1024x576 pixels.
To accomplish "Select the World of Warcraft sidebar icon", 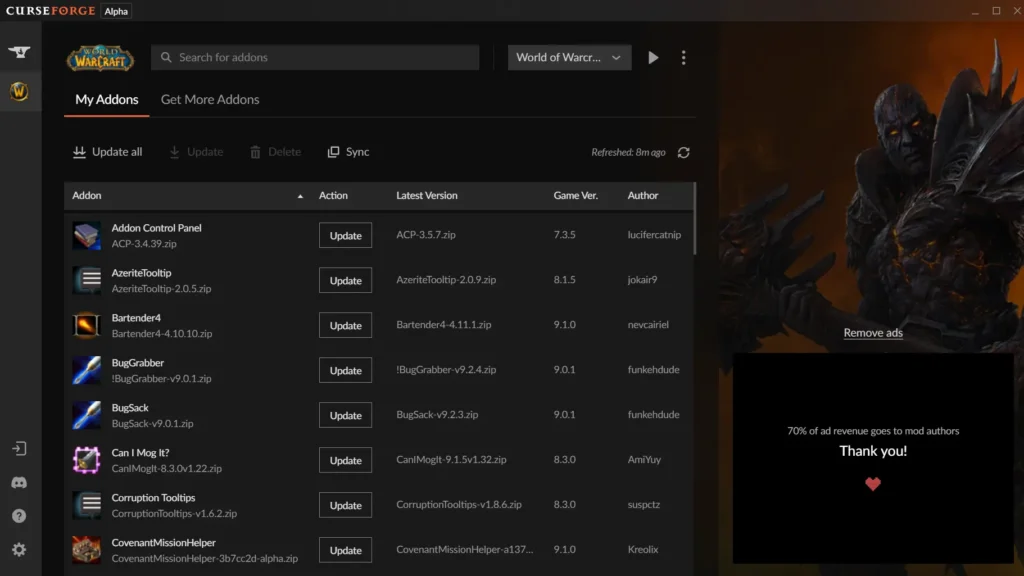I will (19, 92).
